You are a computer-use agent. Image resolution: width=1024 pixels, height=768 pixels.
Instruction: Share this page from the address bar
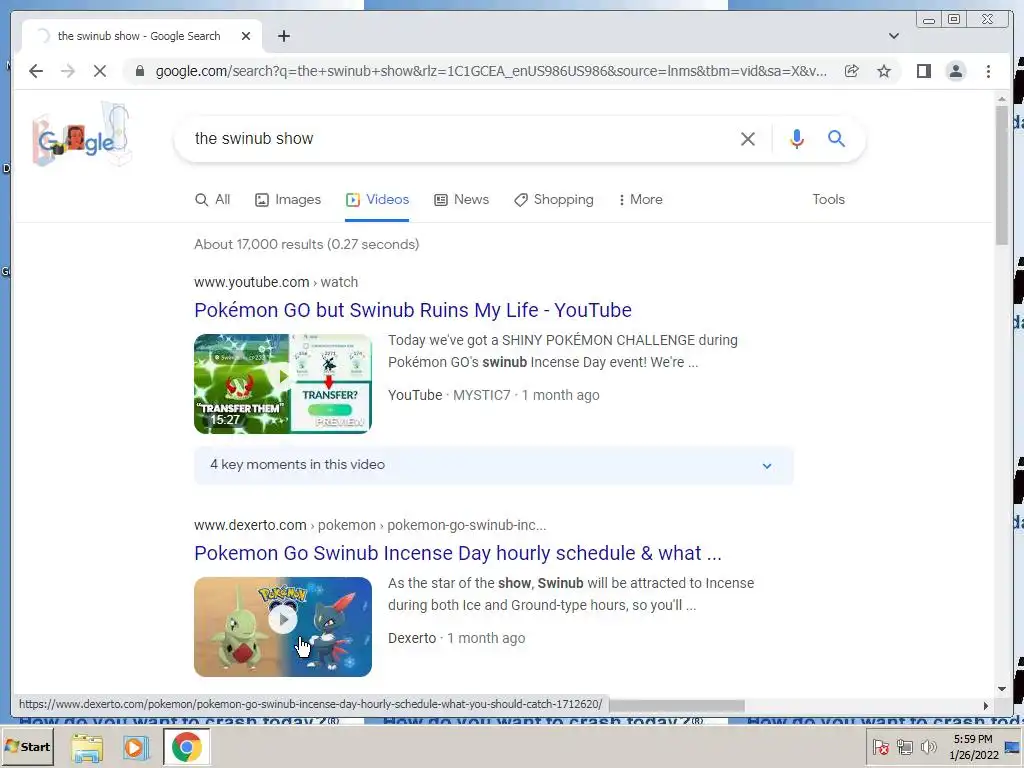click(x=852, y=71)
